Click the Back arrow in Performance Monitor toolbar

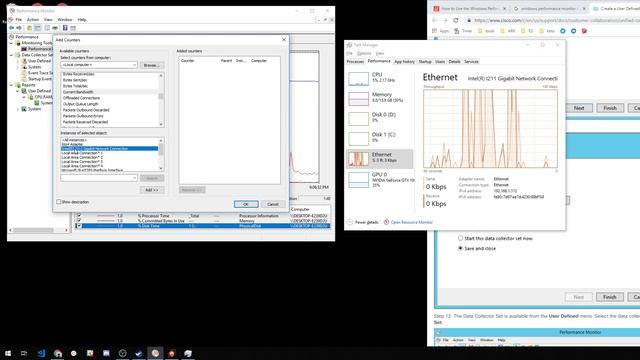pos(11,28)
